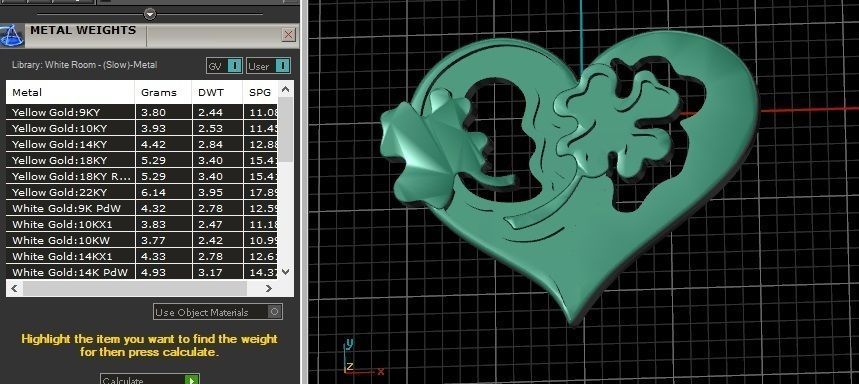
Task: Click green play arrow on Calculate
Action: (192, 380)
